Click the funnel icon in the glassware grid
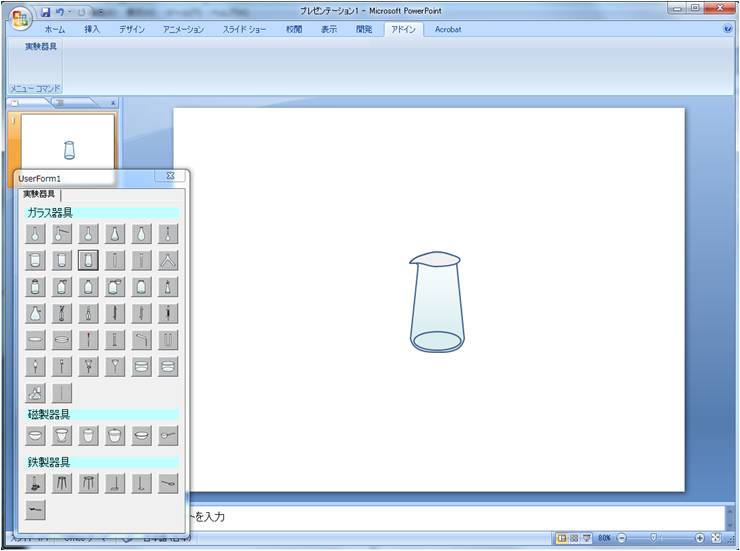Viewport: 740px width, 551px height. [114, 366]
